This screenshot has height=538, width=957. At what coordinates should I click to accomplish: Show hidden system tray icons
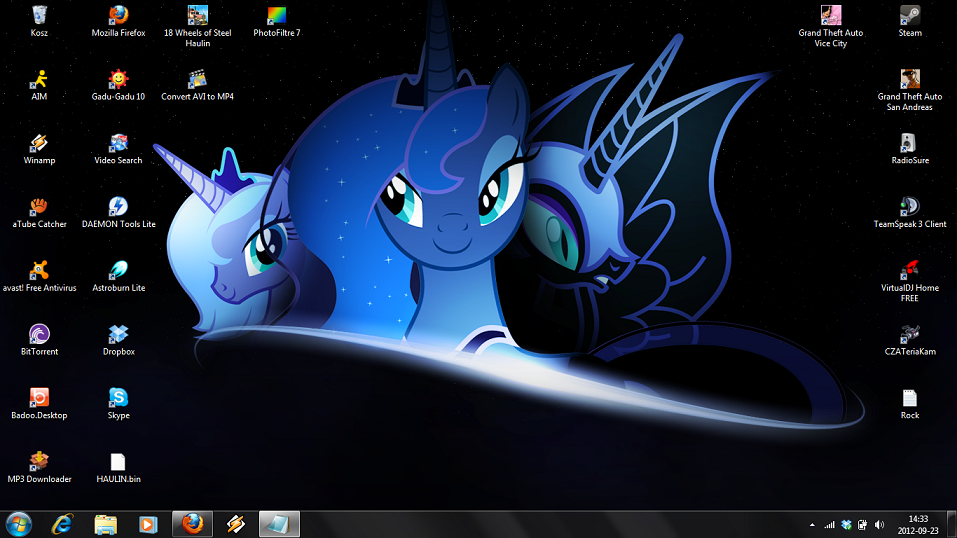click(811, 524)
